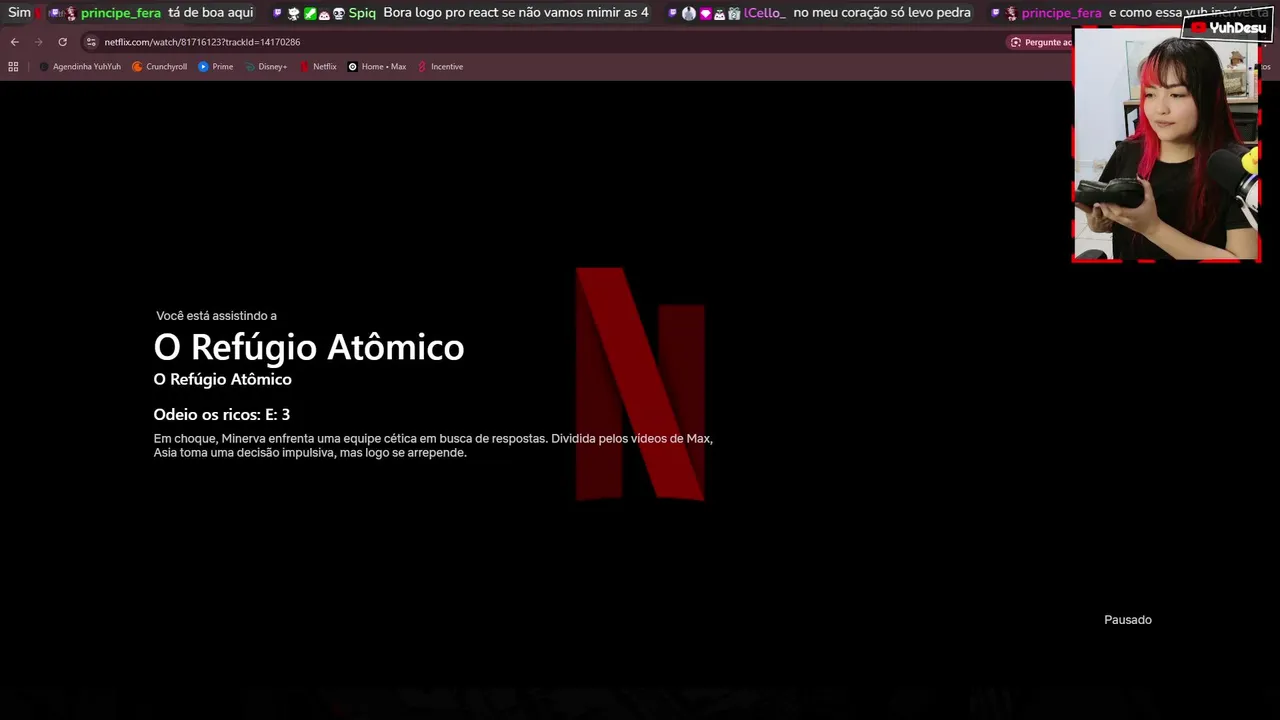Click the episode synopsis starting Em choque, Minerva

(x=433, y=446)
